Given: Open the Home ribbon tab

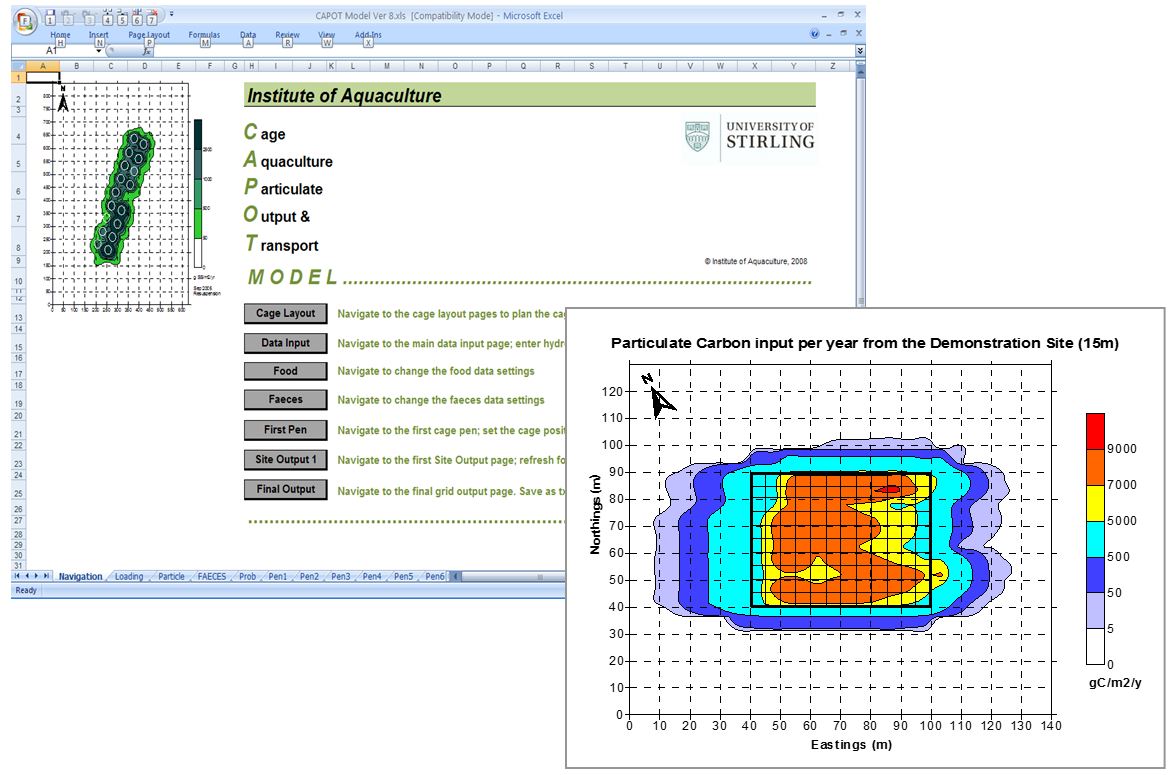Looking at the screenshot, I should tap(61, 35).
